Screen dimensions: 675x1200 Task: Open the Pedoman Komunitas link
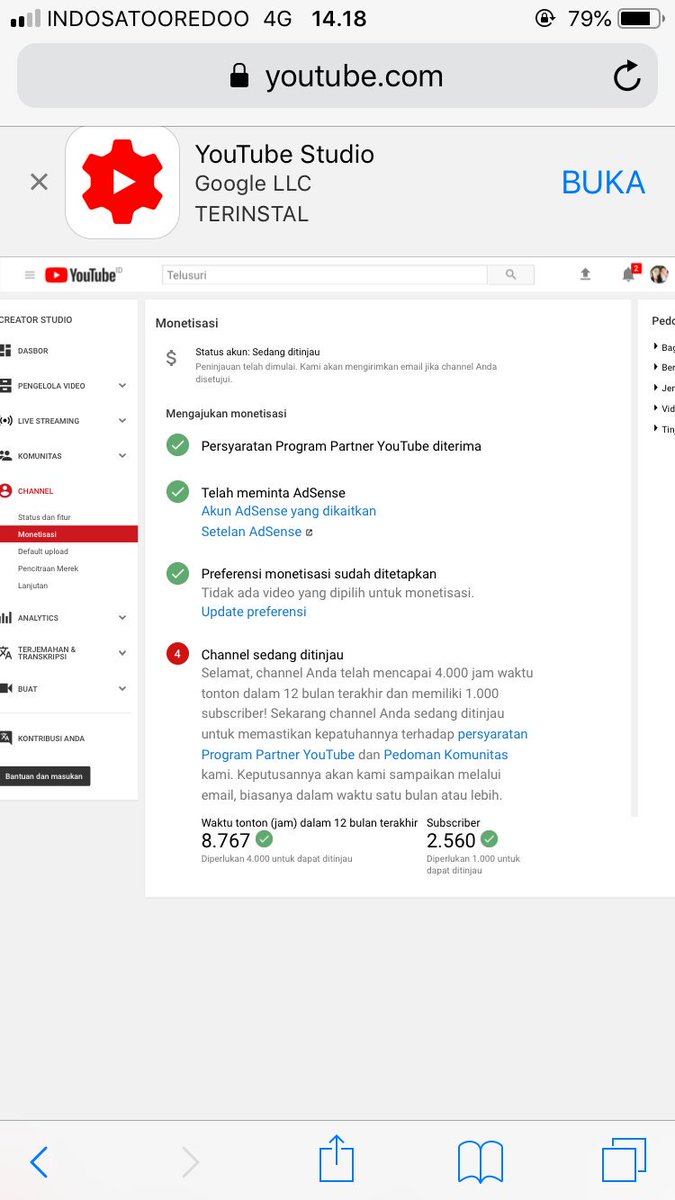pos(446,755)
